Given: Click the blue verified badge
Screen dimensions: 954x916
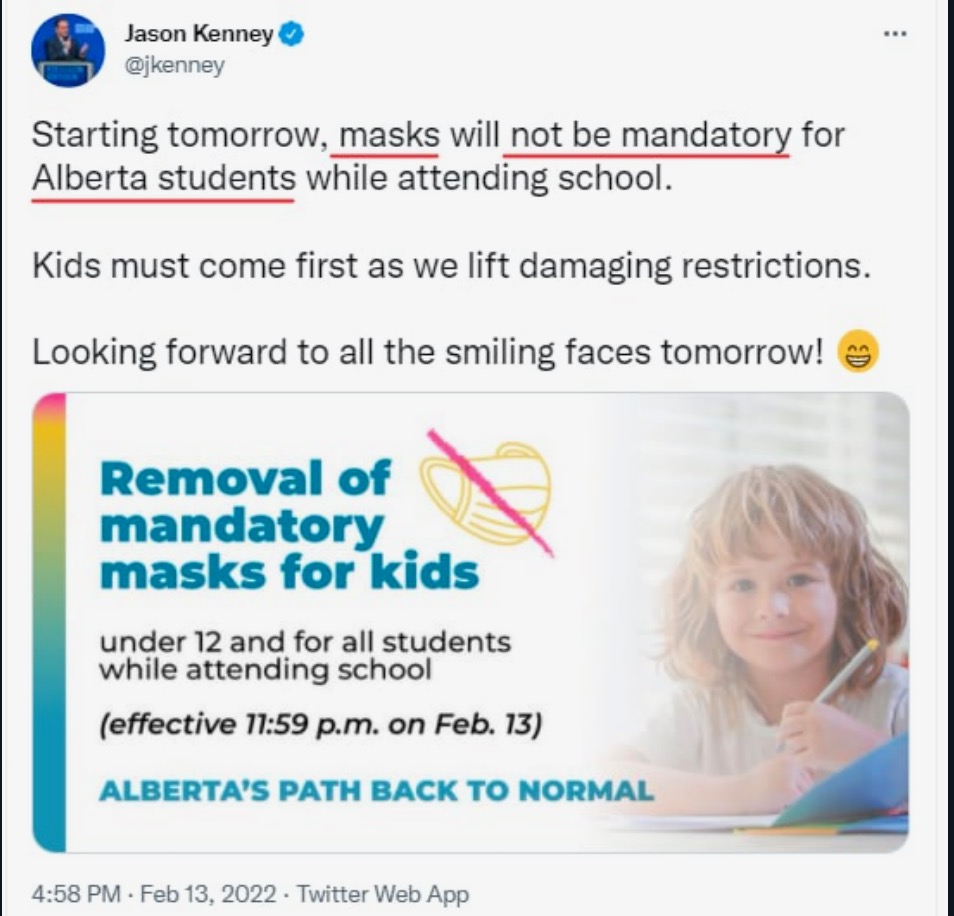Looking at the screenshot, I should pos(291,34).
